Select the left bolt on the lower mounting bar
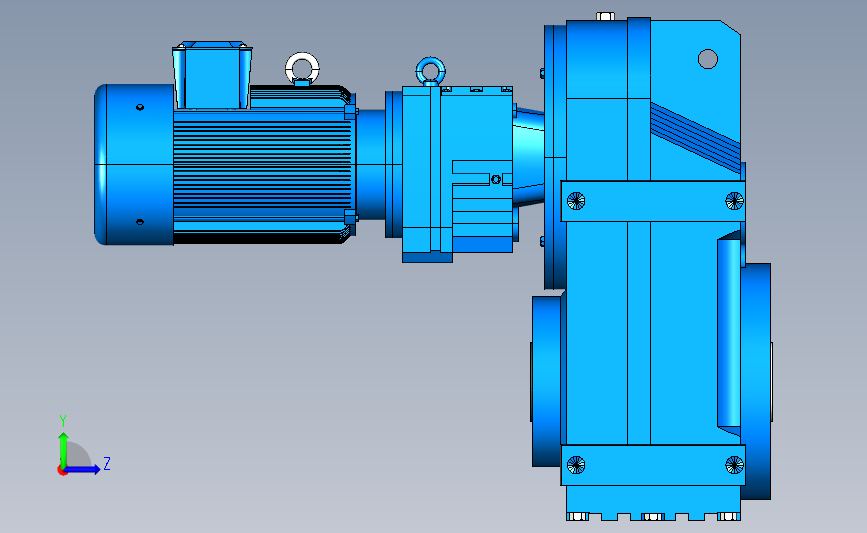867x533 pixels. 576,465
